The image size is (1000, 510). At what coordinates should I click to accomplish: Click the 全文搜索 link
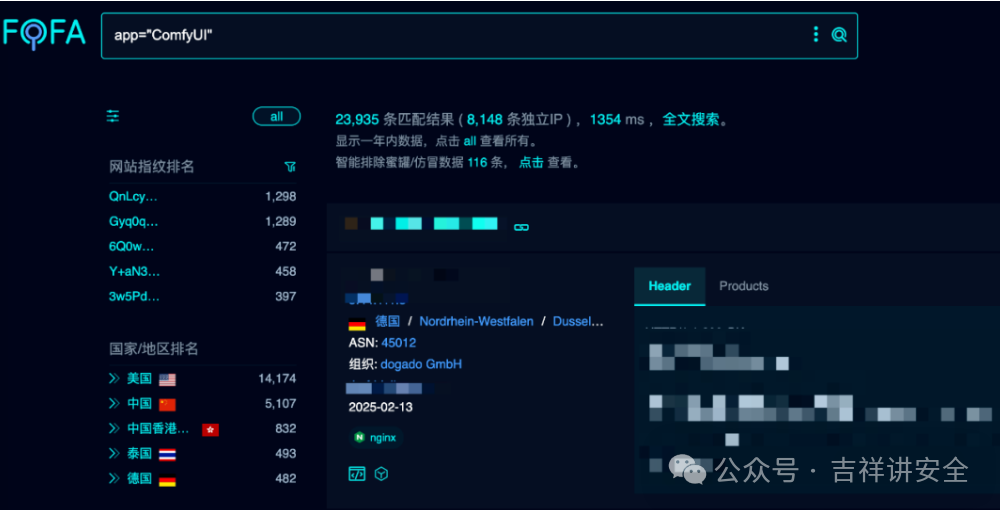click(691, 119)
